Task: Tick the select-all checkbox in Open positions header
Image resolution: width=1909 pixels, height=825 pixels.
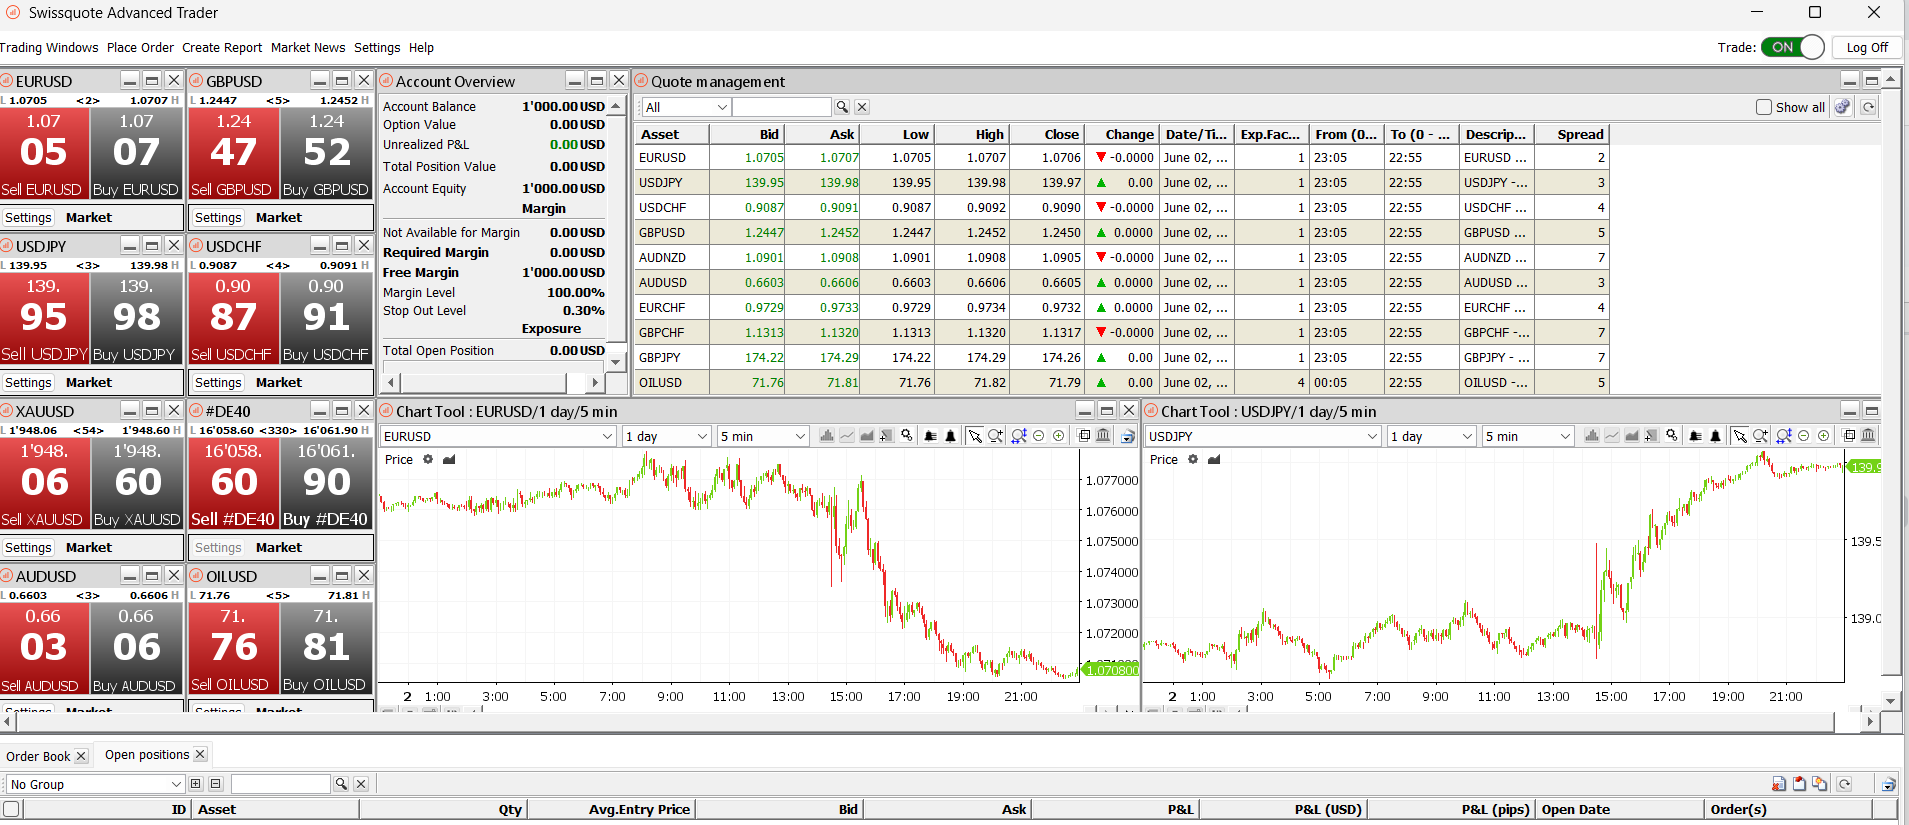Action: click(x=11, y=809)
